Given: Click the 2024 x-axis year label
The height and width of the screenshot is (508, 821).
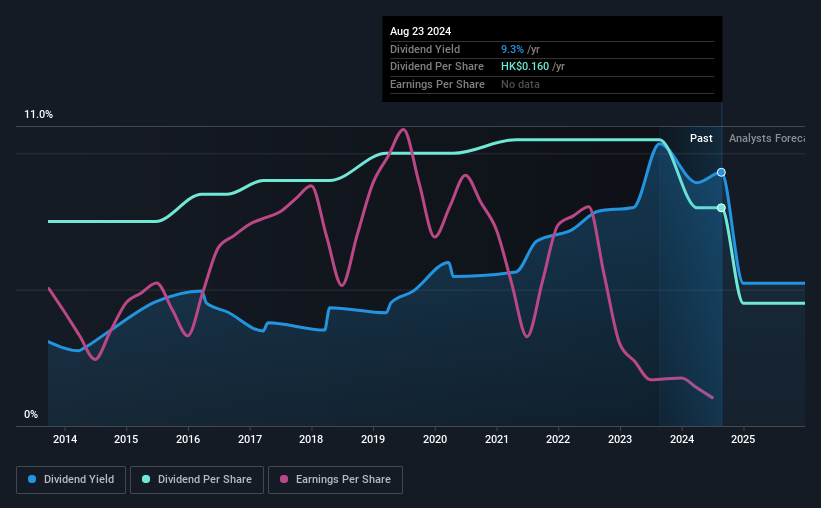Looking at the screenshot, I should tap(682, 439).
